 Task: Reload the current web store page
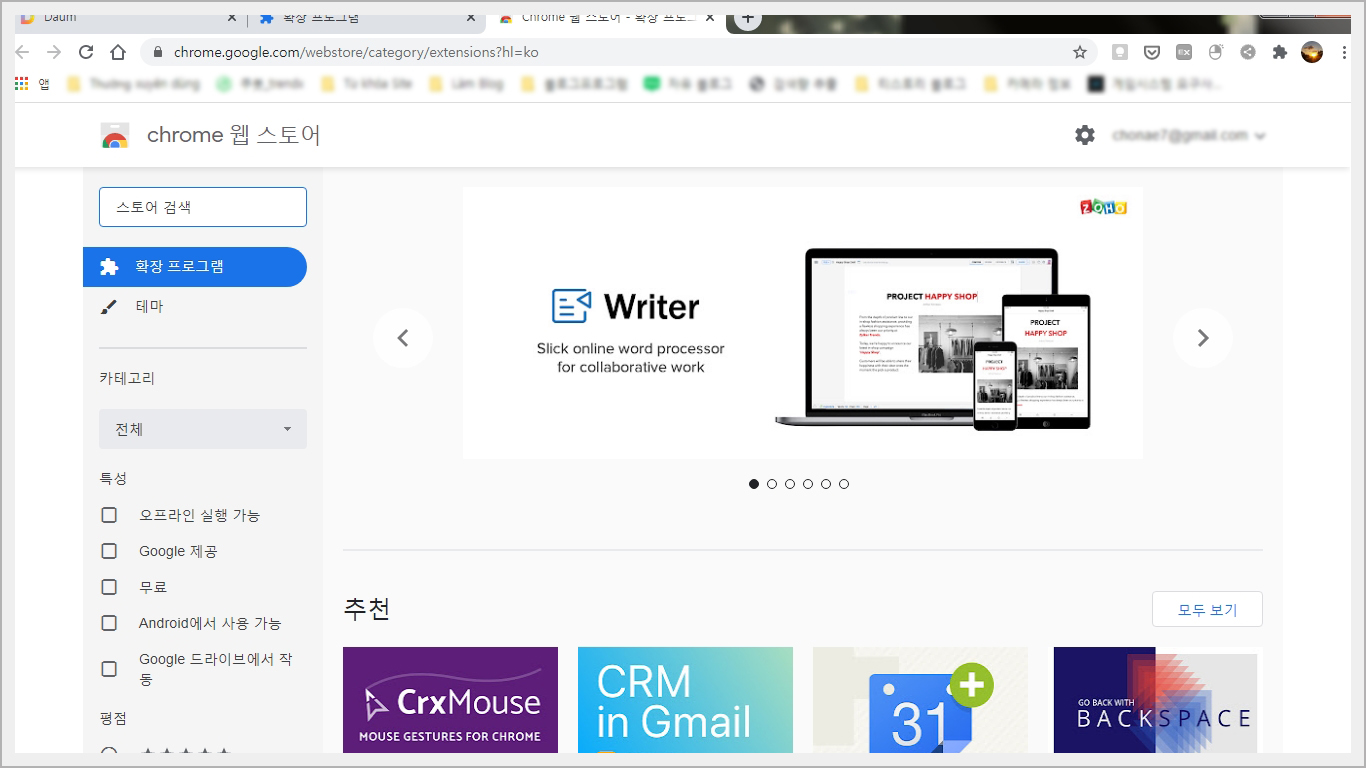(x=86, y=52)
